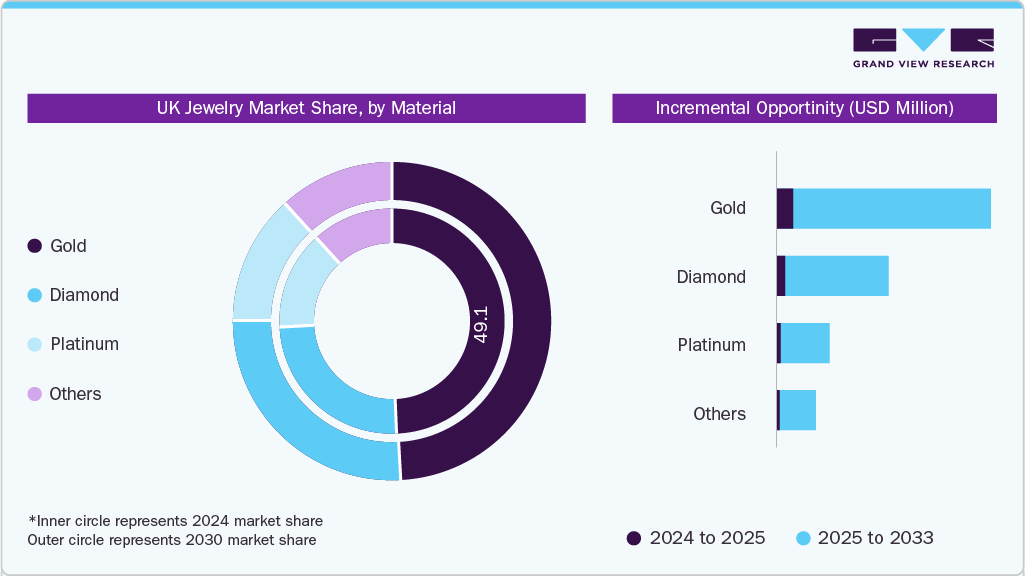Click the 49.1 value label on the donut

tap(482, 323)
